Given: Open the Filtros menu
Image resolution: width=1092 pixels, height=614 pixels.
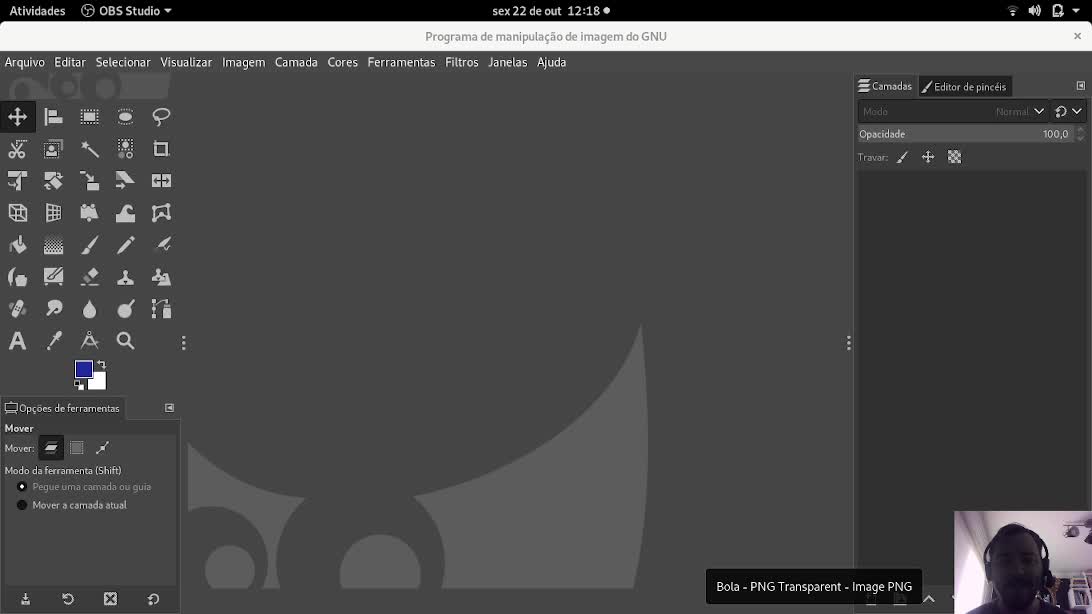Looking at the screenshot, I should tap(462, 62).
